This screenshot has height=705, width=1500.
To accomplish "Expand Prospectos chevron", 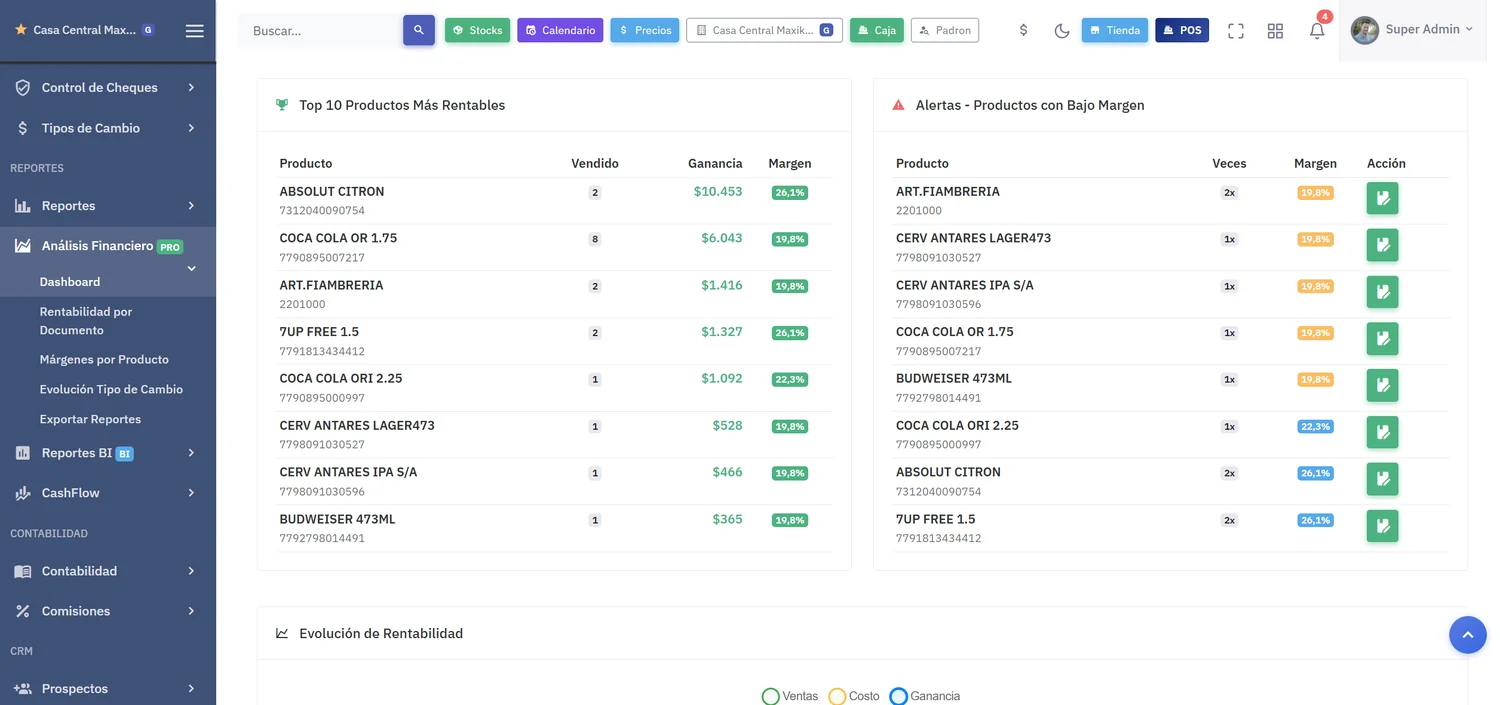I will click(x=191, y=689).
